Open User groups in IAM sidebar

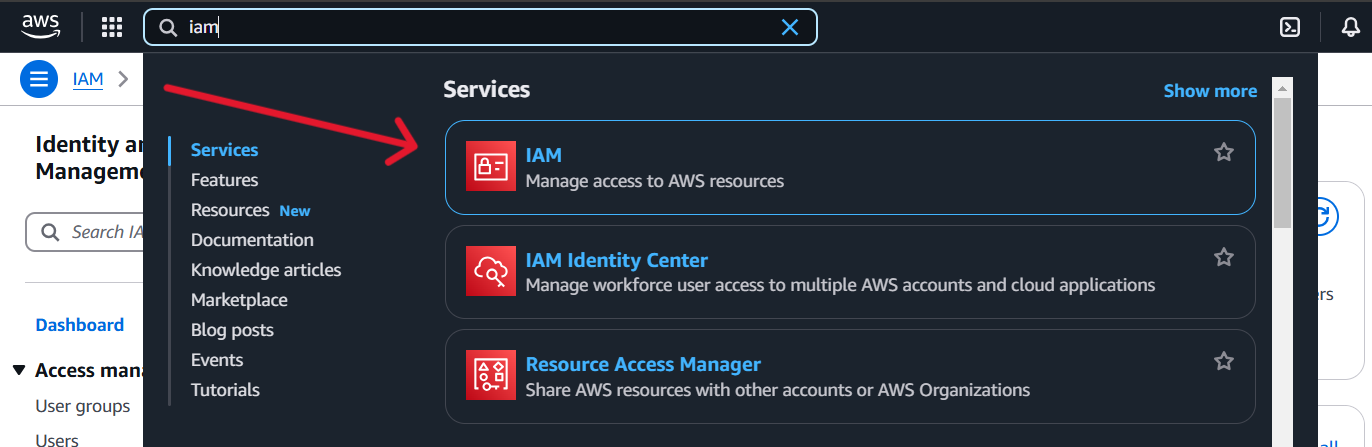[83, 406]
